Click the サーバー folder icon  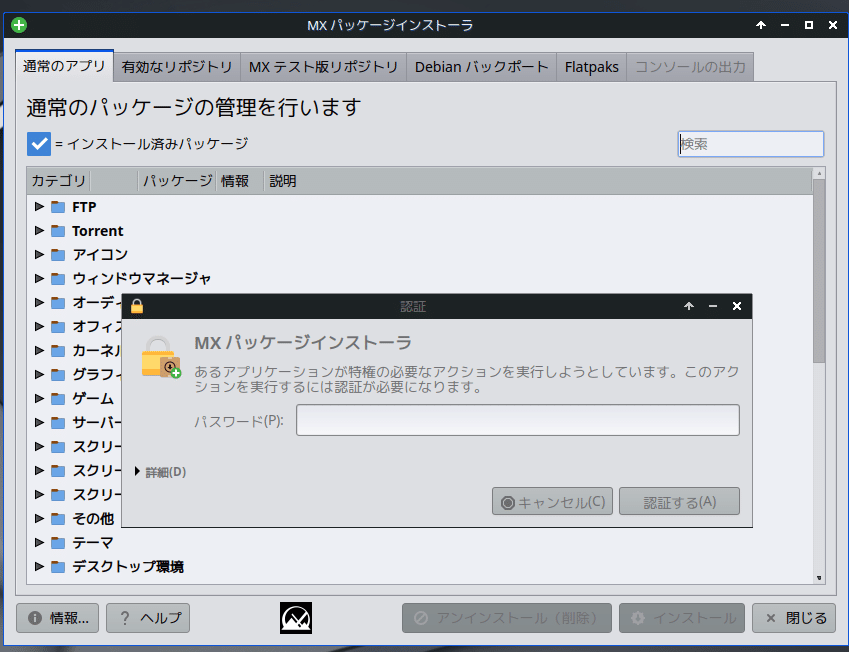(58, 422)
